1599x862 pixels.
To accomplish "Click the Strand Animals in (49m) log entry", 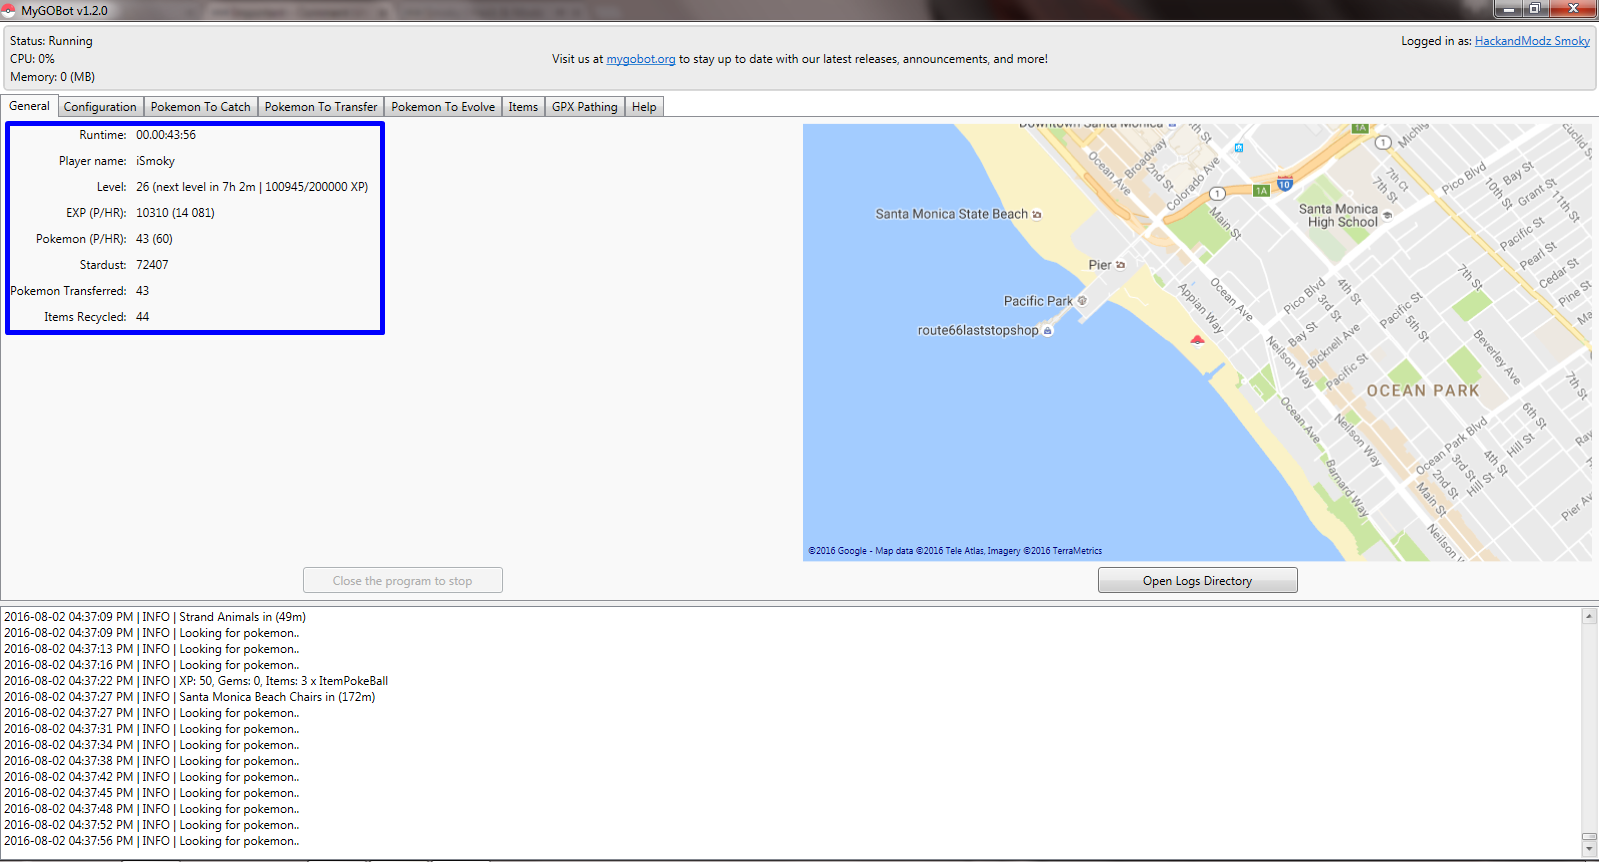I will click(x=155, y=617).
